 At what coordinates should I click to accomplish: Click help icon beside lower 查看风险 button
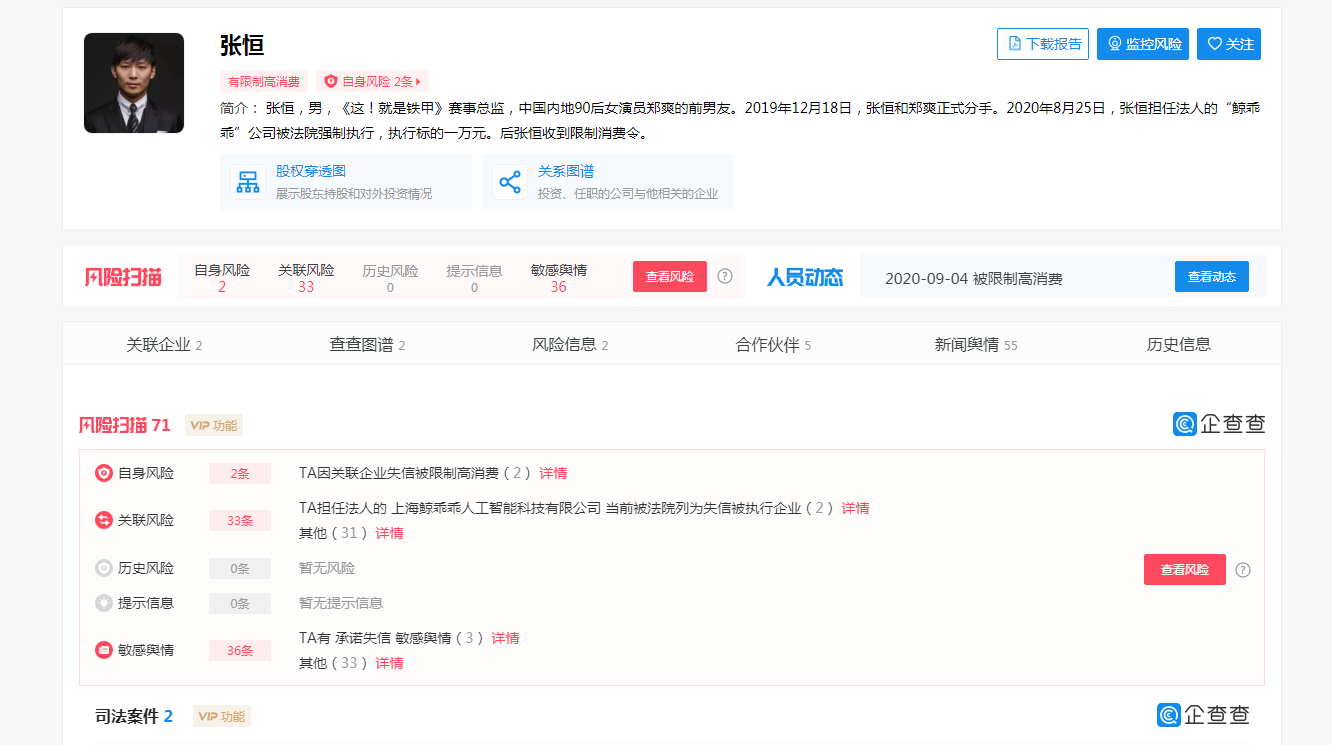tap(1243, 570)
